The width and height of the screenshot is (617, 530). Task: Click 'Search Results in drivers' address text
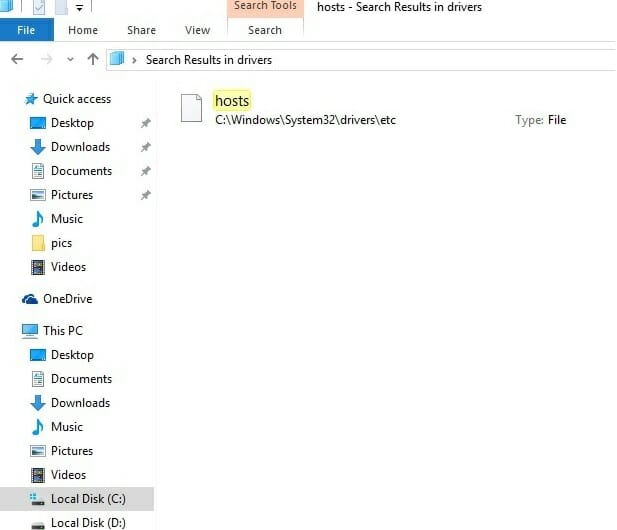(x=209, y=60)
